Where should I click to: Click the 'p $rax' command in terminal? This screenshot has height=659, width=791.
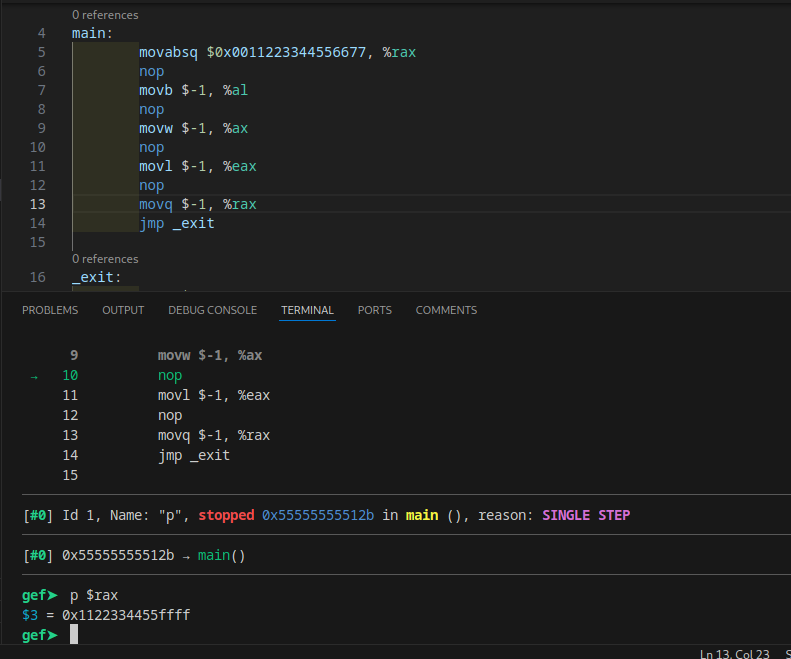[x=94, y=595]
